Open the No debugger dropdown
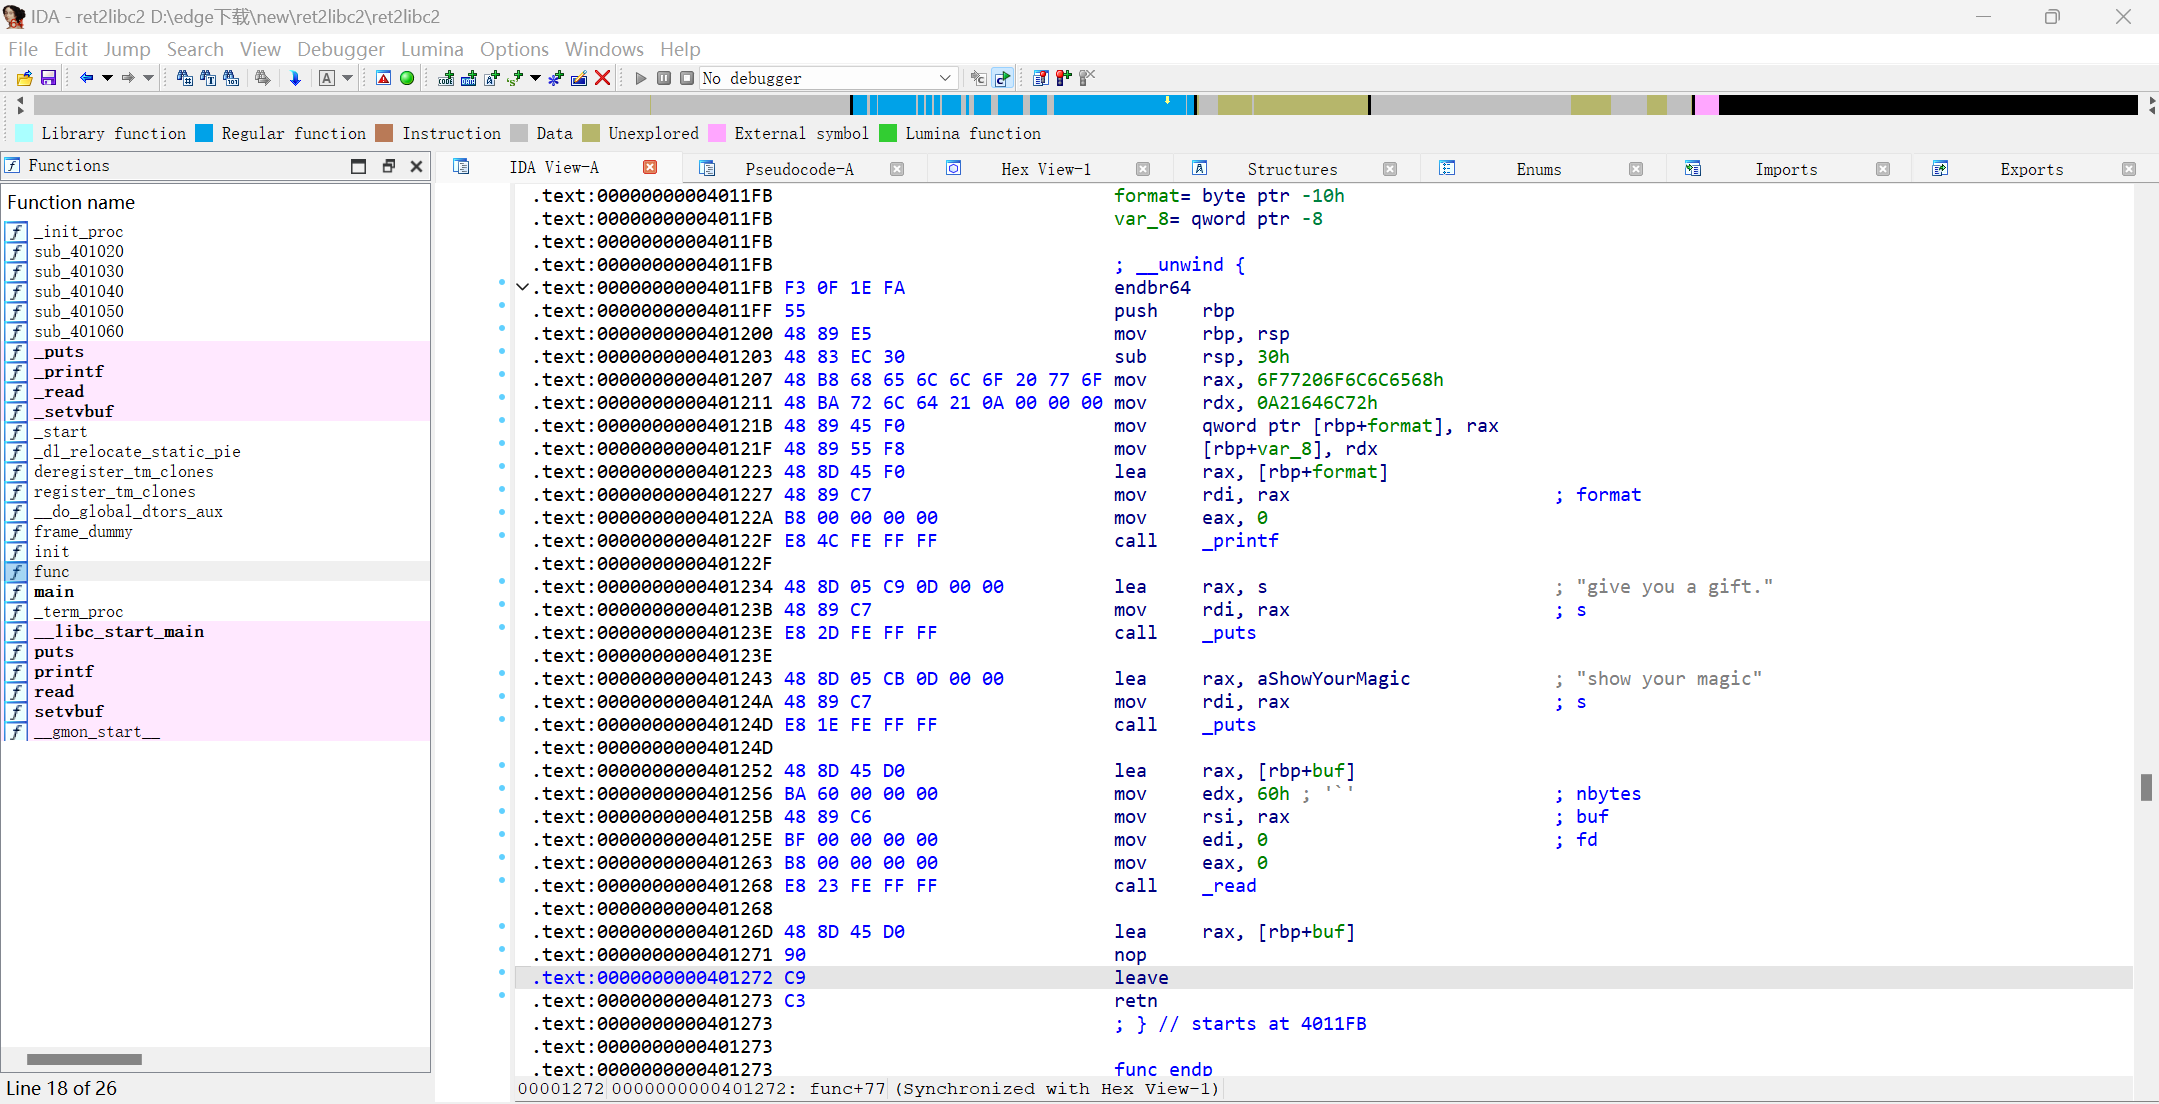Image resolution: width=2159 pixels, height=1104 pixels. pos(944,78)
